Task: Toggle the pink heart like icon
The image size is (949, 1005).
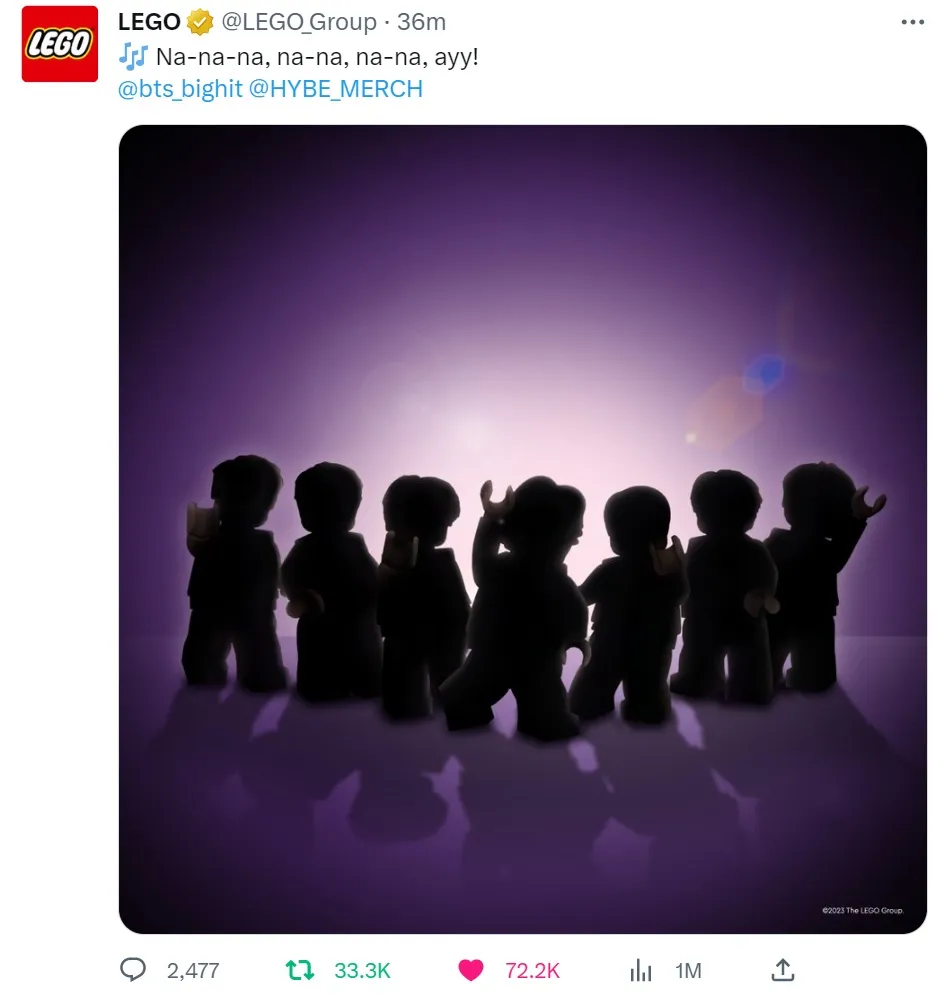Action: point(471,970)
